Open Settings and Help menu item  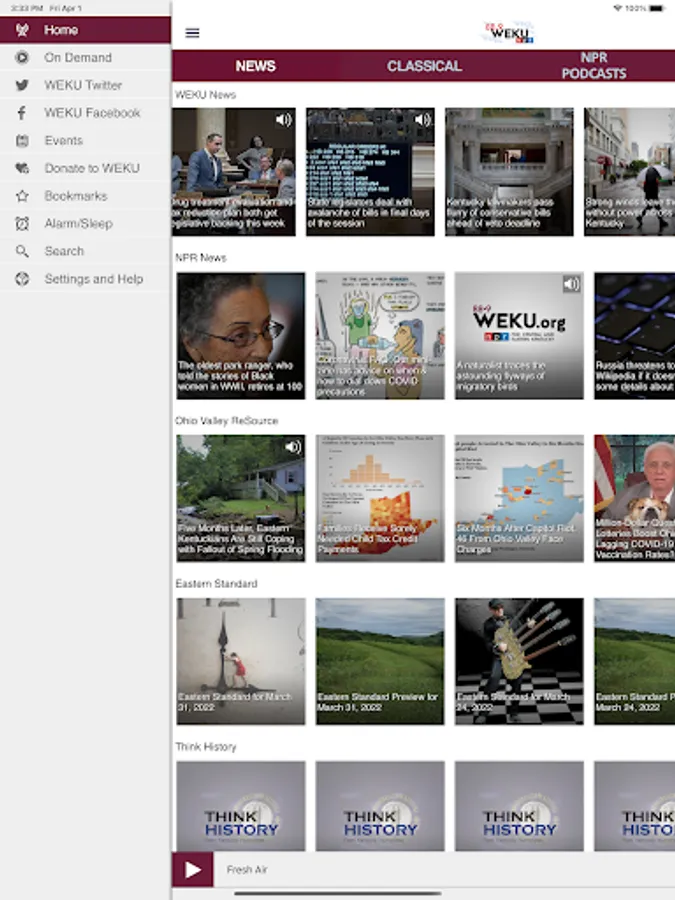coord(85,279)
